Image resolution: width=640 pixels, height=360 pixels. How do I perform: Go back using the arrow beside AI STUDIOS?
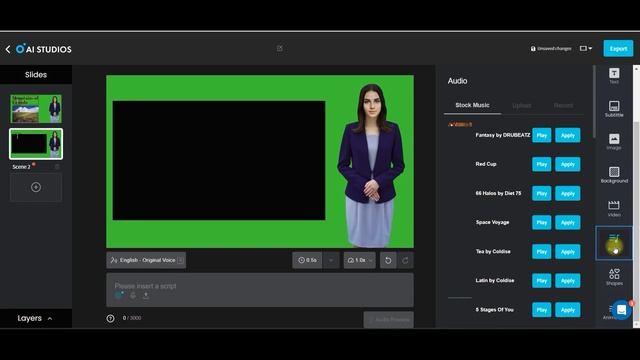[8, 49]
